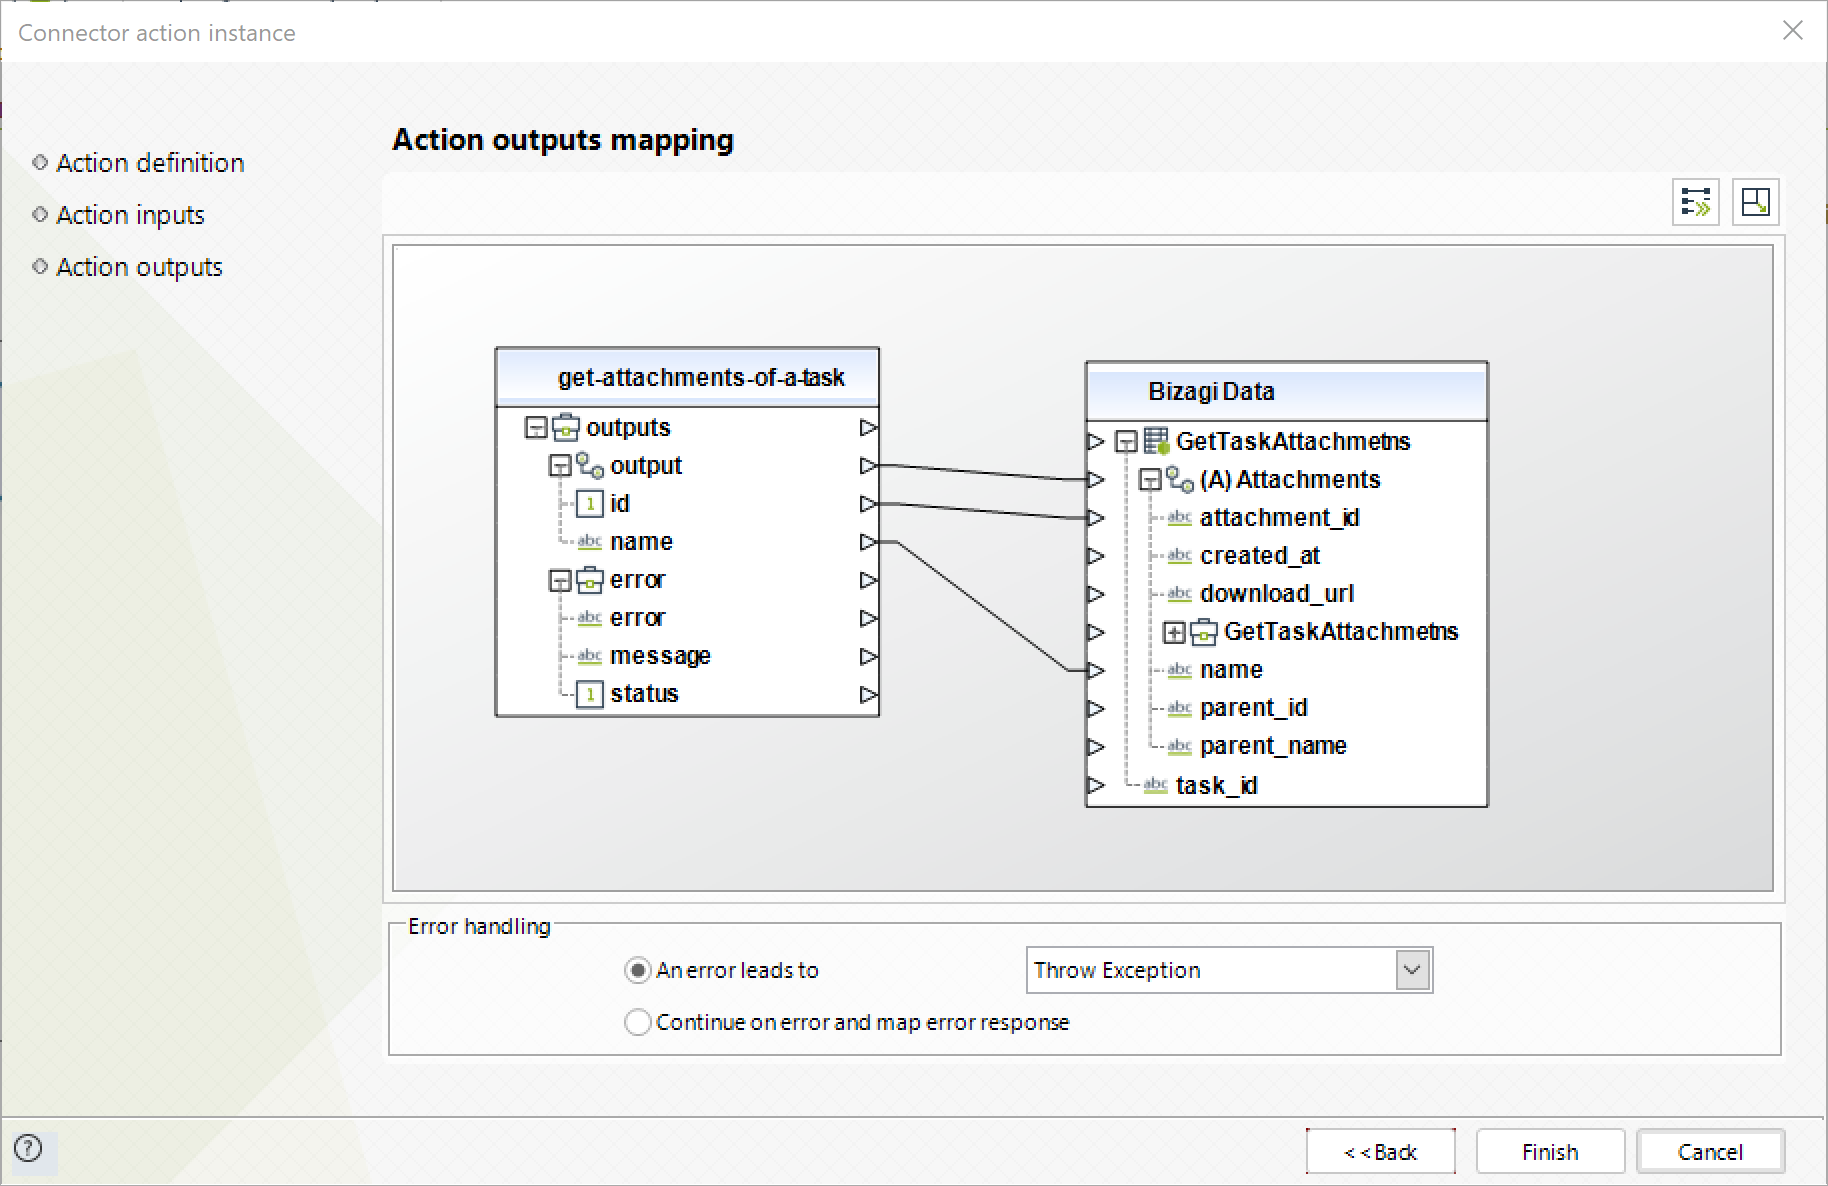Screen dimensions: 1828x1186
Task: Select the 'status' source field
Action: click(644, 694)
